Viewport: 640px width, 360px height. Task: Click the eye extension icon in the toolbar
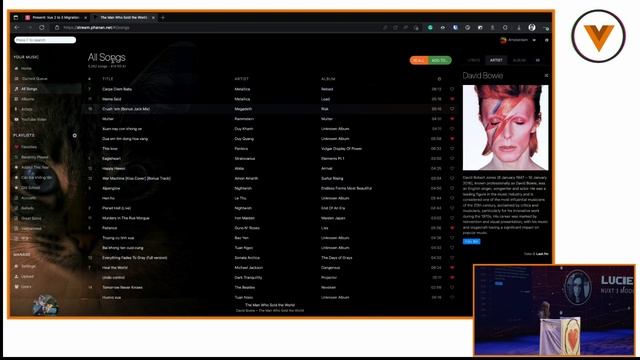coord(442,27)
